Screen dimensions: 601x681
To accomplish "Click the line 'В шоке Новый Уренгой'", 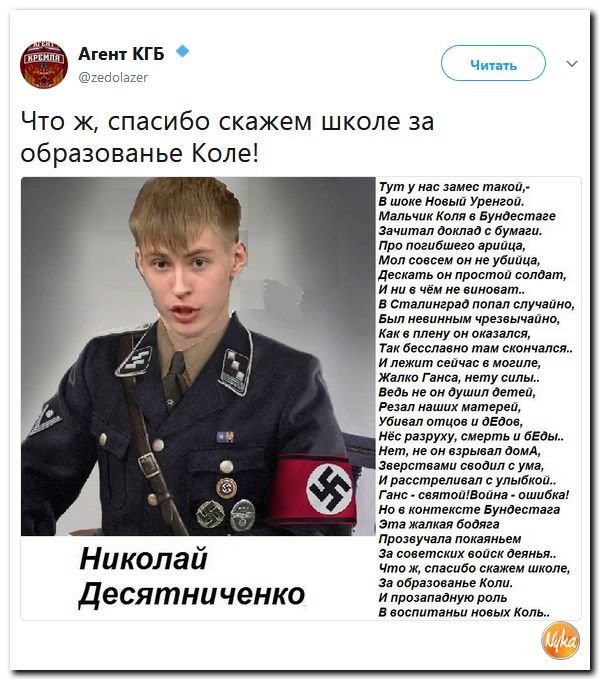I will coord(451,201).
